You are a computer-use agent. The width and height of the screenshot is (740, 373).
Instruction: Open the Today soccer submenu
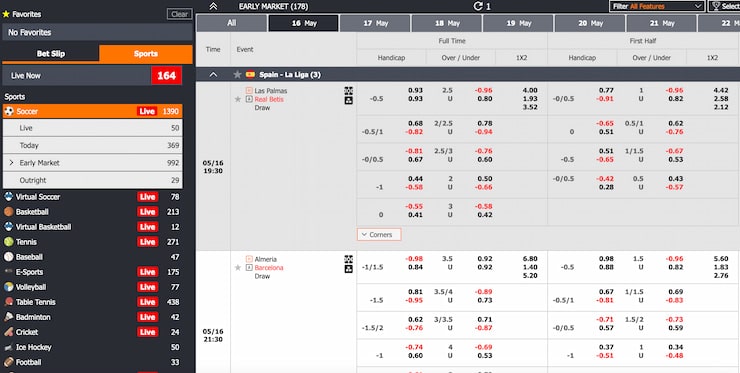coord(92,145)
